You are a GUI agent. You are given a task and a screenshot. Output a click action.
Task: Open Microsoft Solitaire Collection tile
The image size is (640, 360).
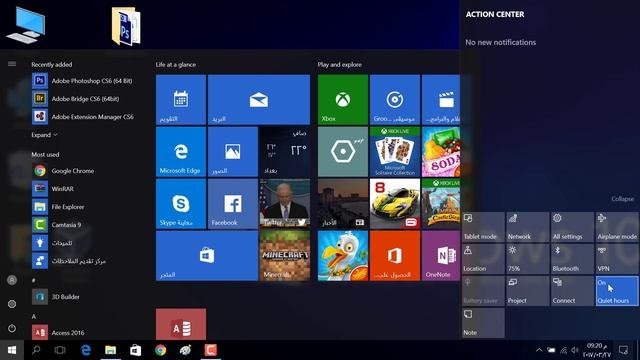395,151
